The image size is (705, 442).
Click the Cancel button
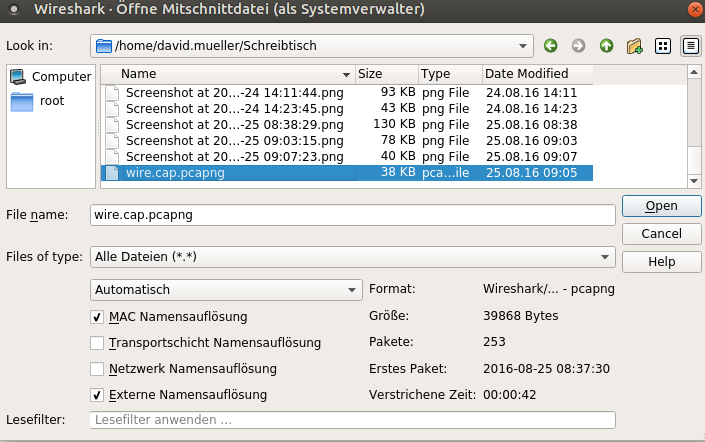pyautogui.click(x=661, y=234)
